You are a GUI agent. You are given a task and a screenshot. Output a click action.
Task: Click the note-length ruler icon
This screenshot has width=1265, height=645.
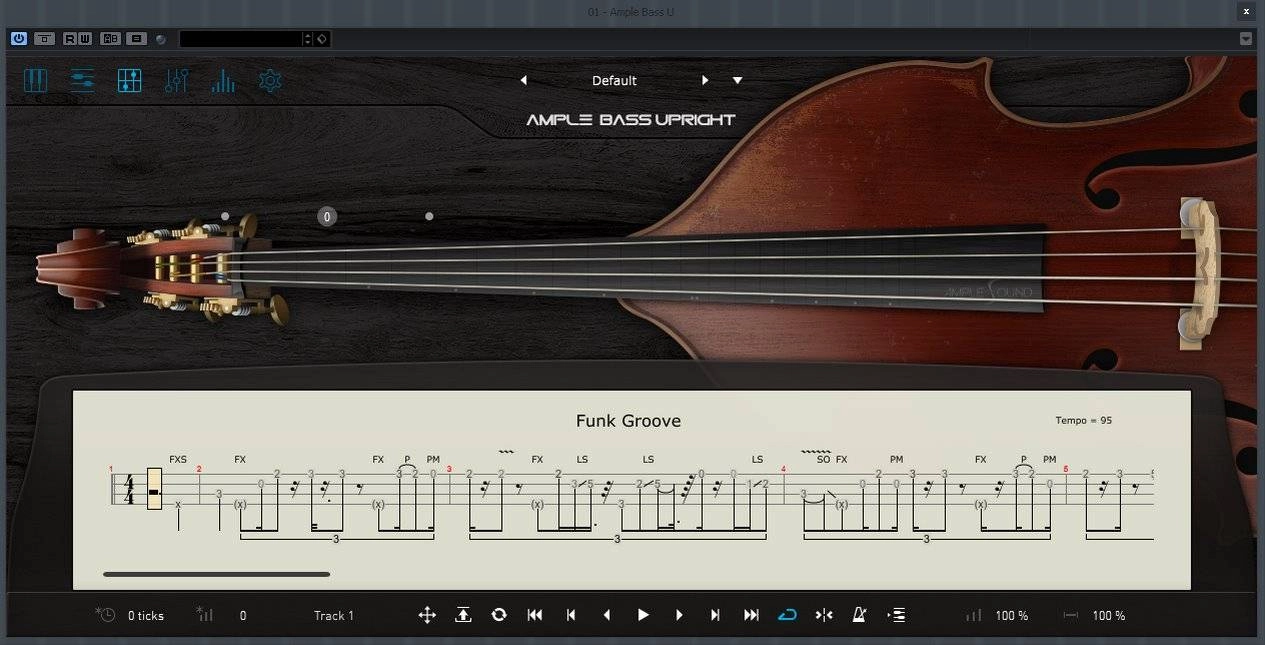[x=1071, y=615]
